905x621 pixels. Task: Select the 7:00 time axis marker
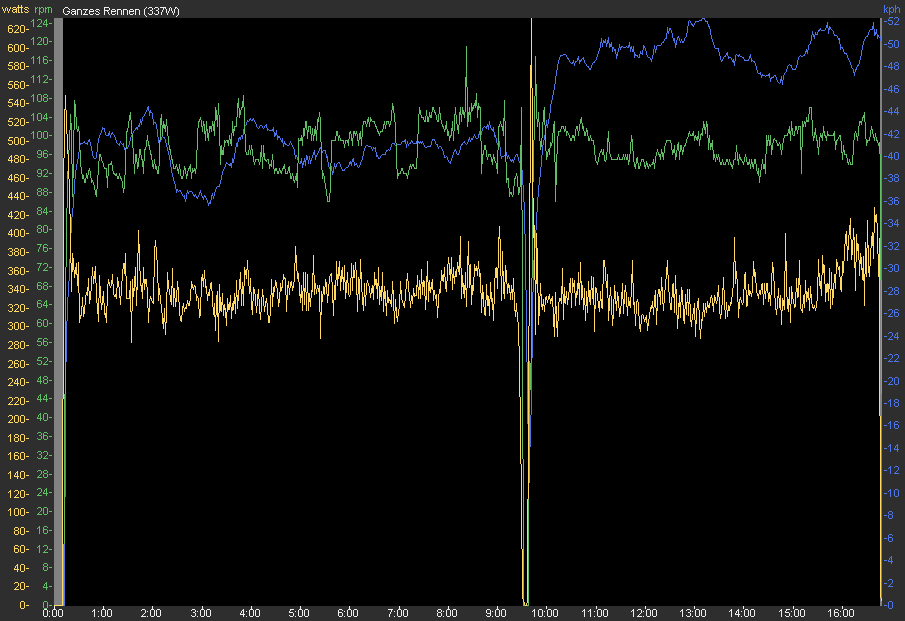pos(398,613)
